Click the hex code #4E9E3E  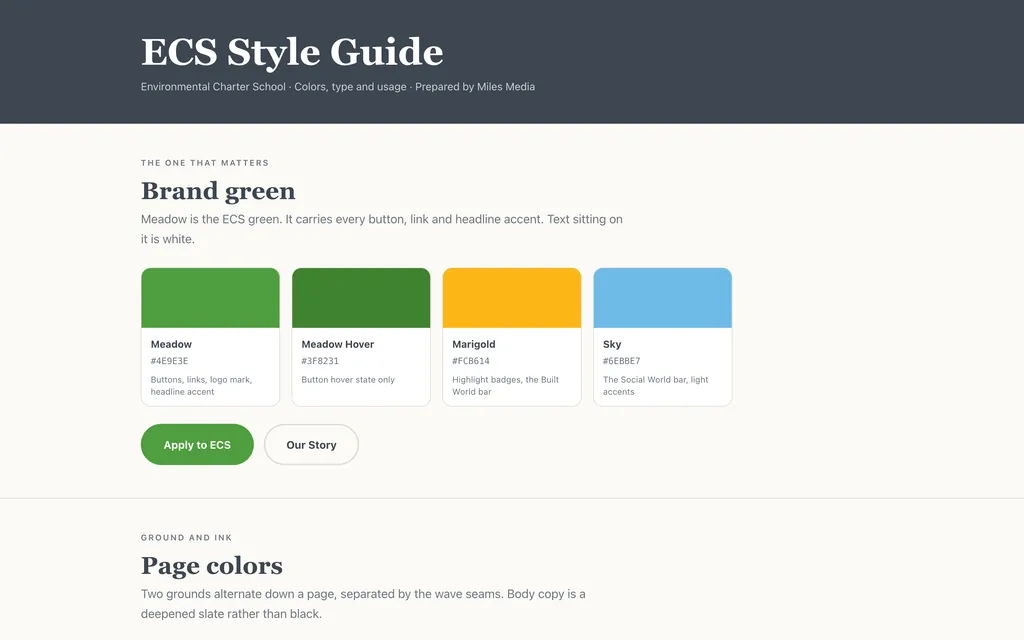coord(169,360)
